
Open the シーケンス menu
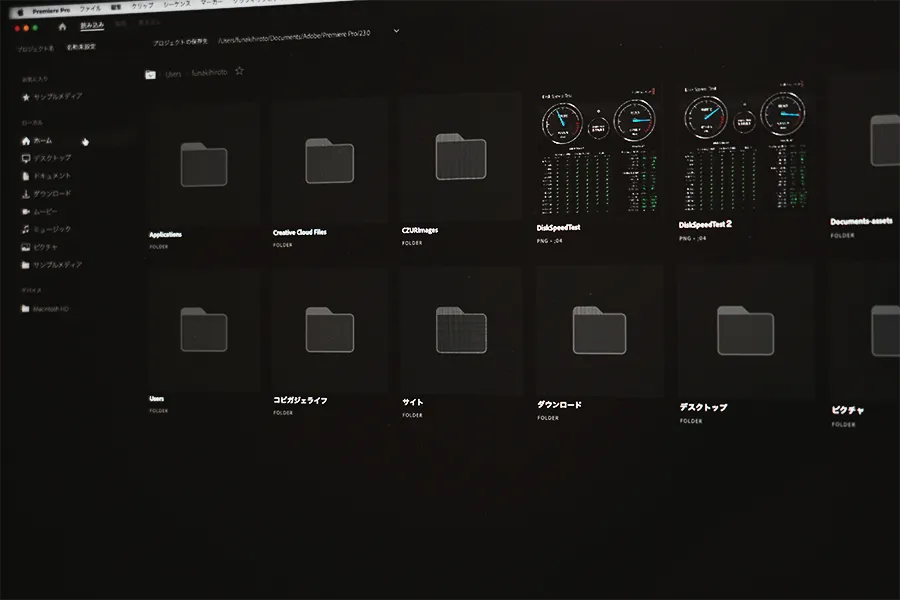177,4
